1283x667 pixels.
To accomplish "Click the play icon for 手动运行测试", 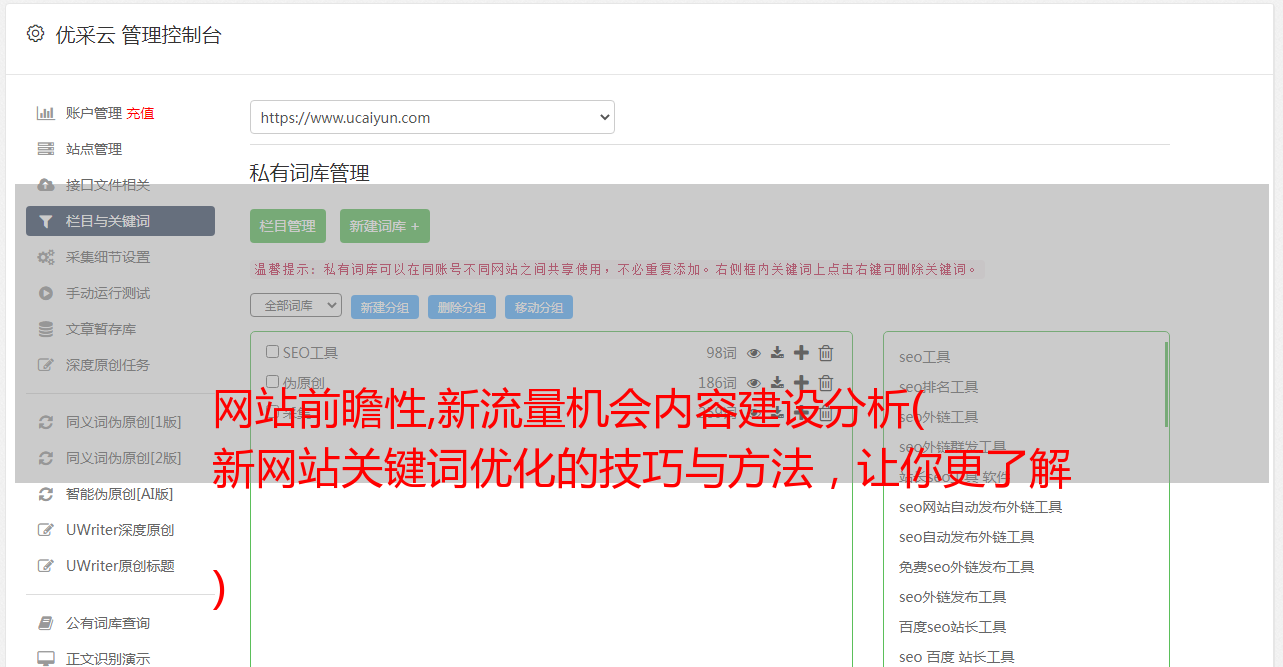I will tap(45, 293).
